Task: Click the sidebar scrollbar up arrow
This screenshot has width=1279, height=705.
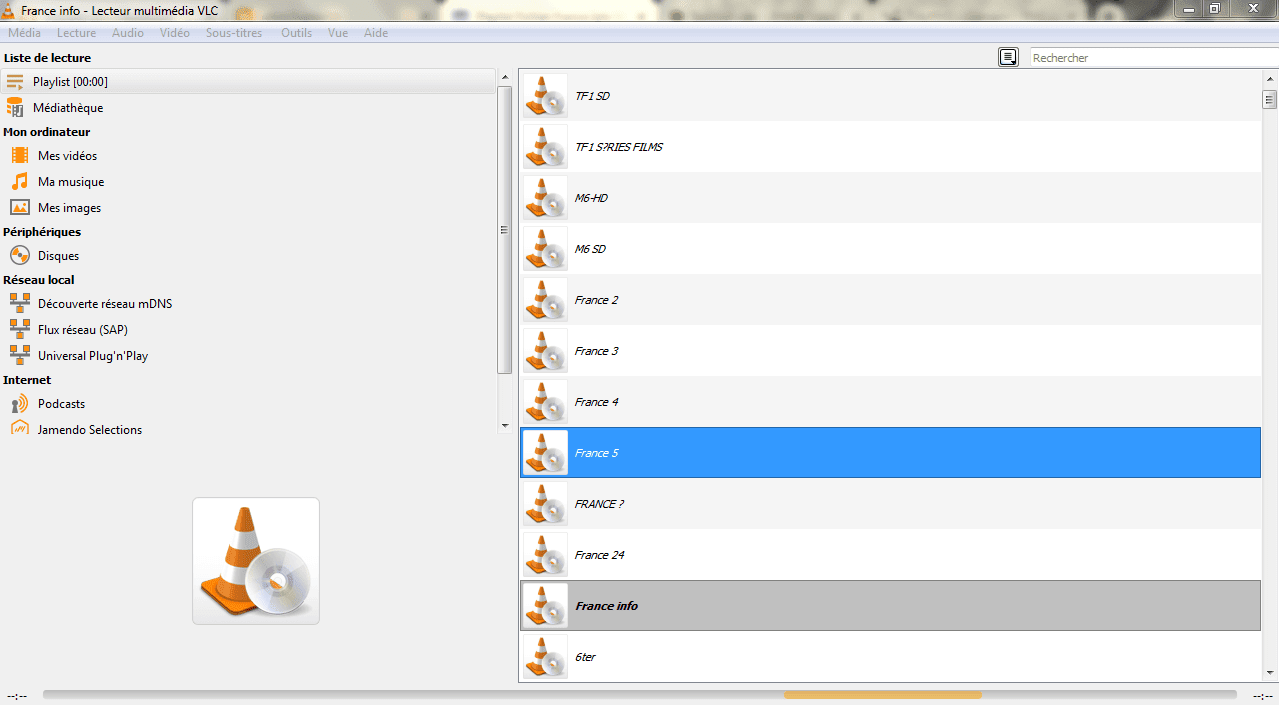Action: (x=505, y=78)
